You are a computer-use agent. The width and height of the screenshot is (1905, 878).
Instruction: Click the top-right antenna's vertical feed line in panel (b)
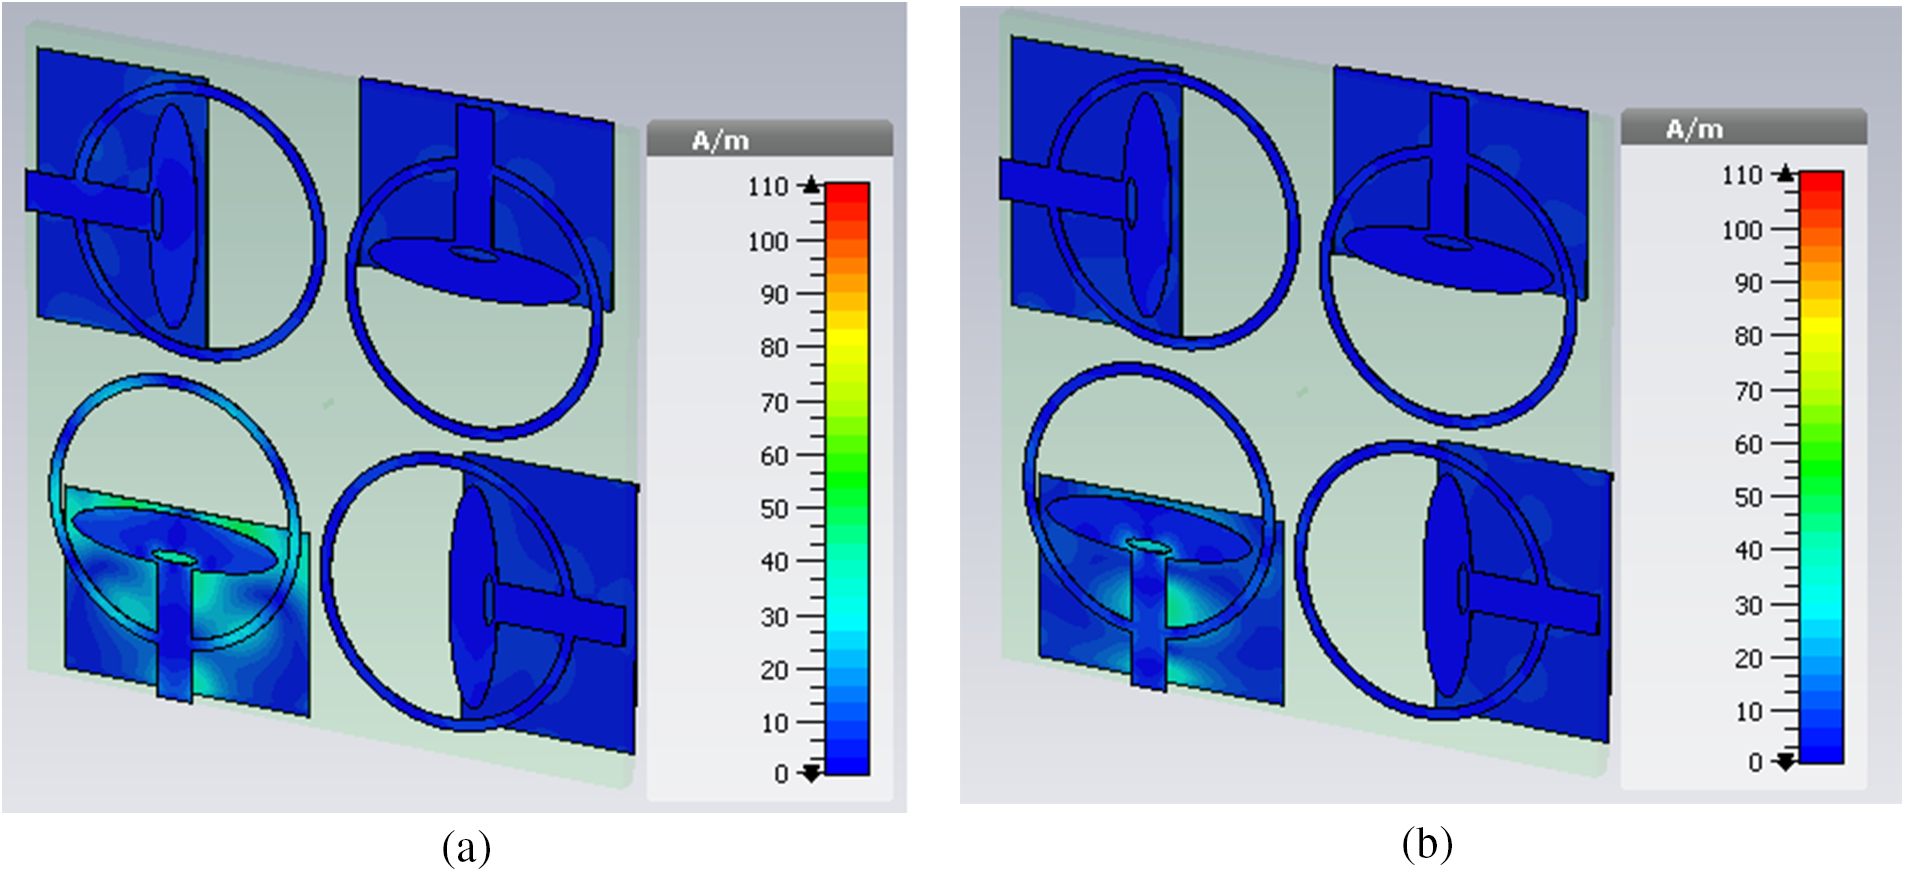coord(1448,160)
